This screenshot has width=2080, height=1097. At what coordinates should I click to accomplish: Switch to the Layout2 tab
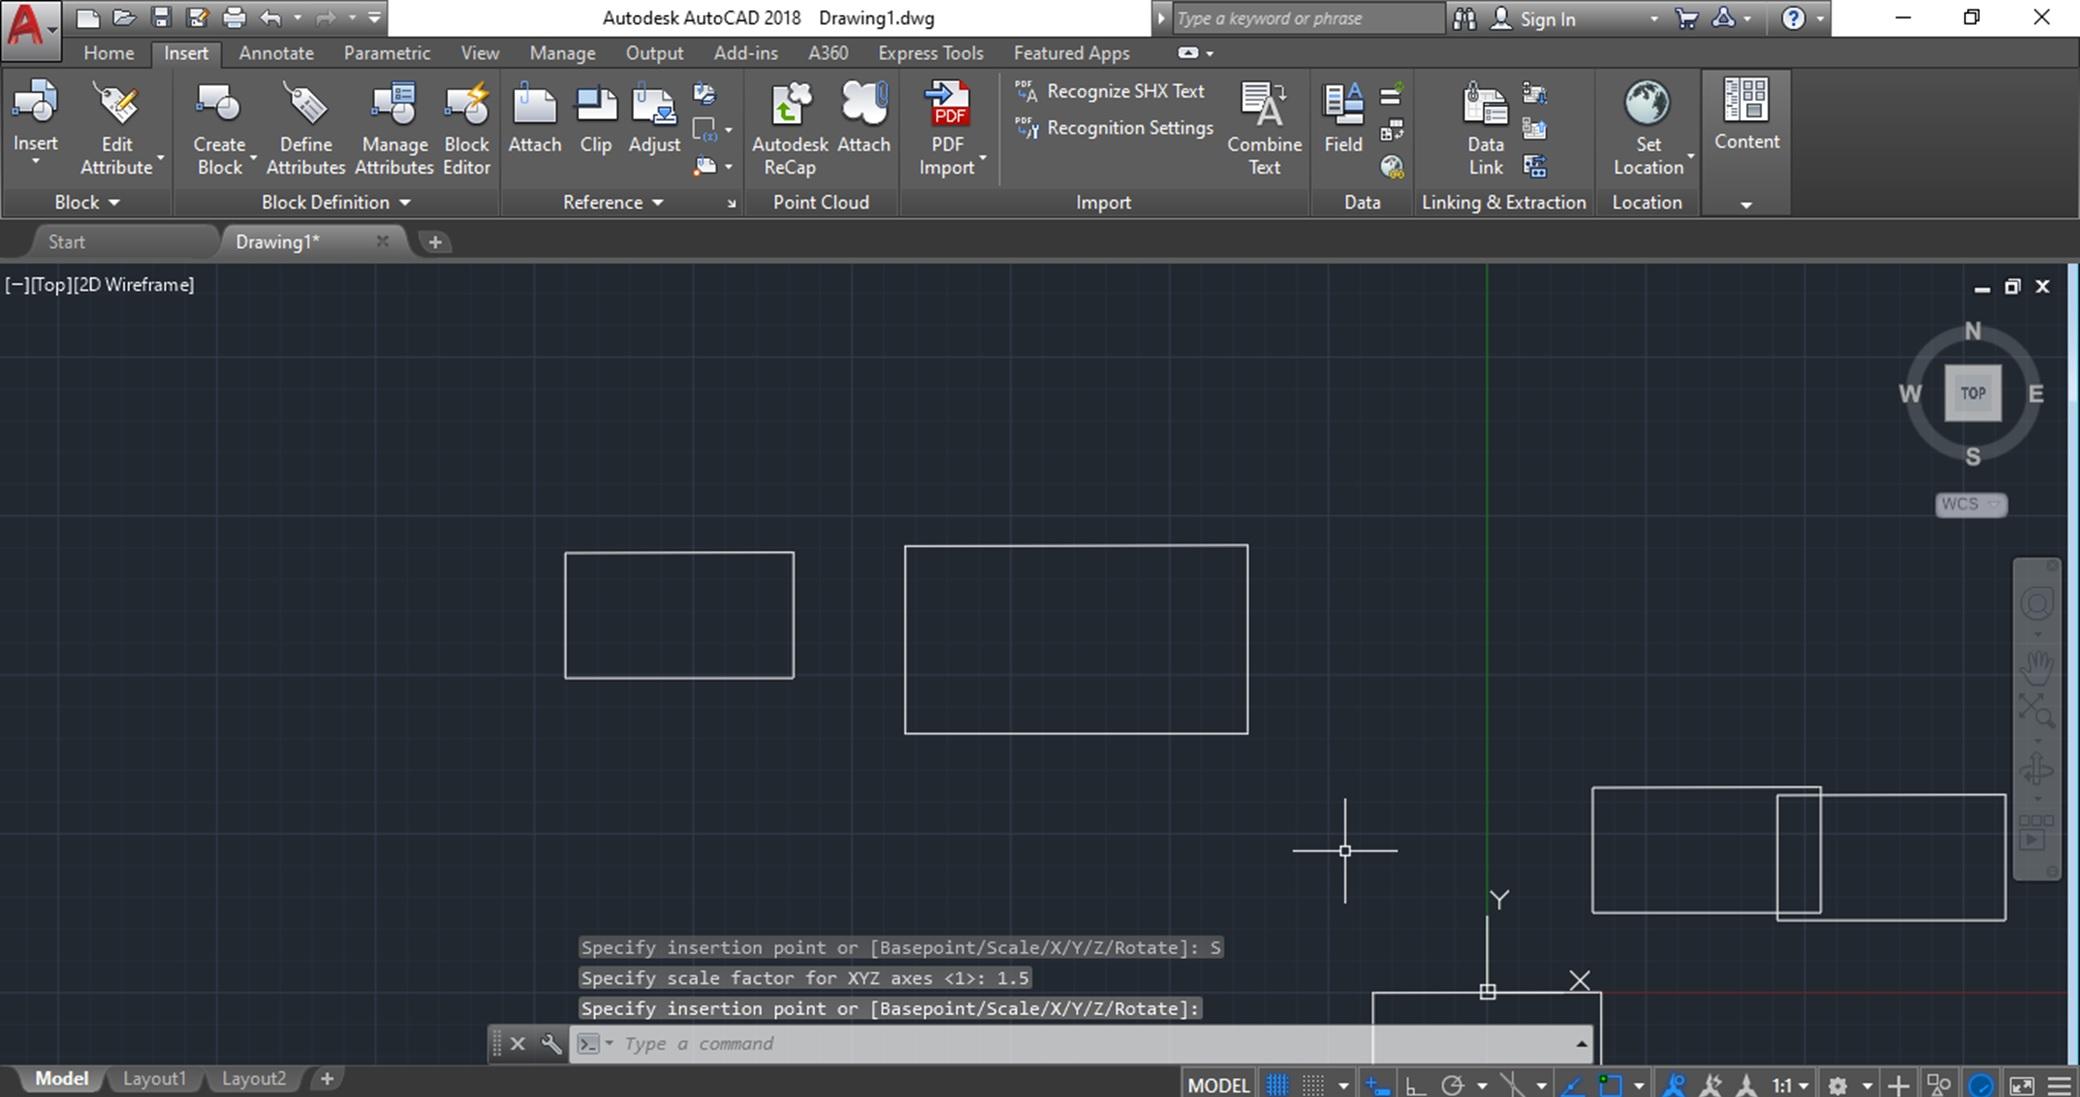[x=254, y=1079]
